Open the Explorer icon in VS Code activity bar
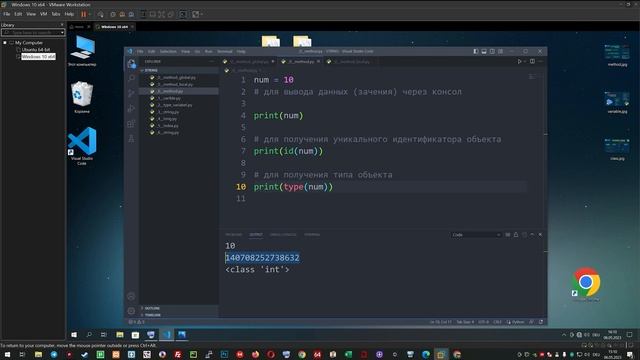640x360 pixels. point(131,64)
